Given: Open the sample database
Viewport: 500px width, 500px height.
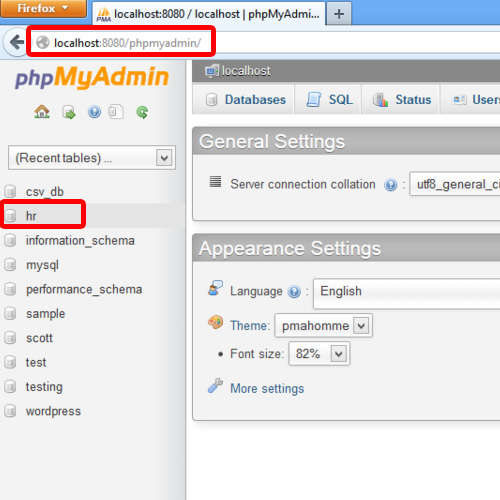Looking at the screenshot, I should tap(45, 314).
